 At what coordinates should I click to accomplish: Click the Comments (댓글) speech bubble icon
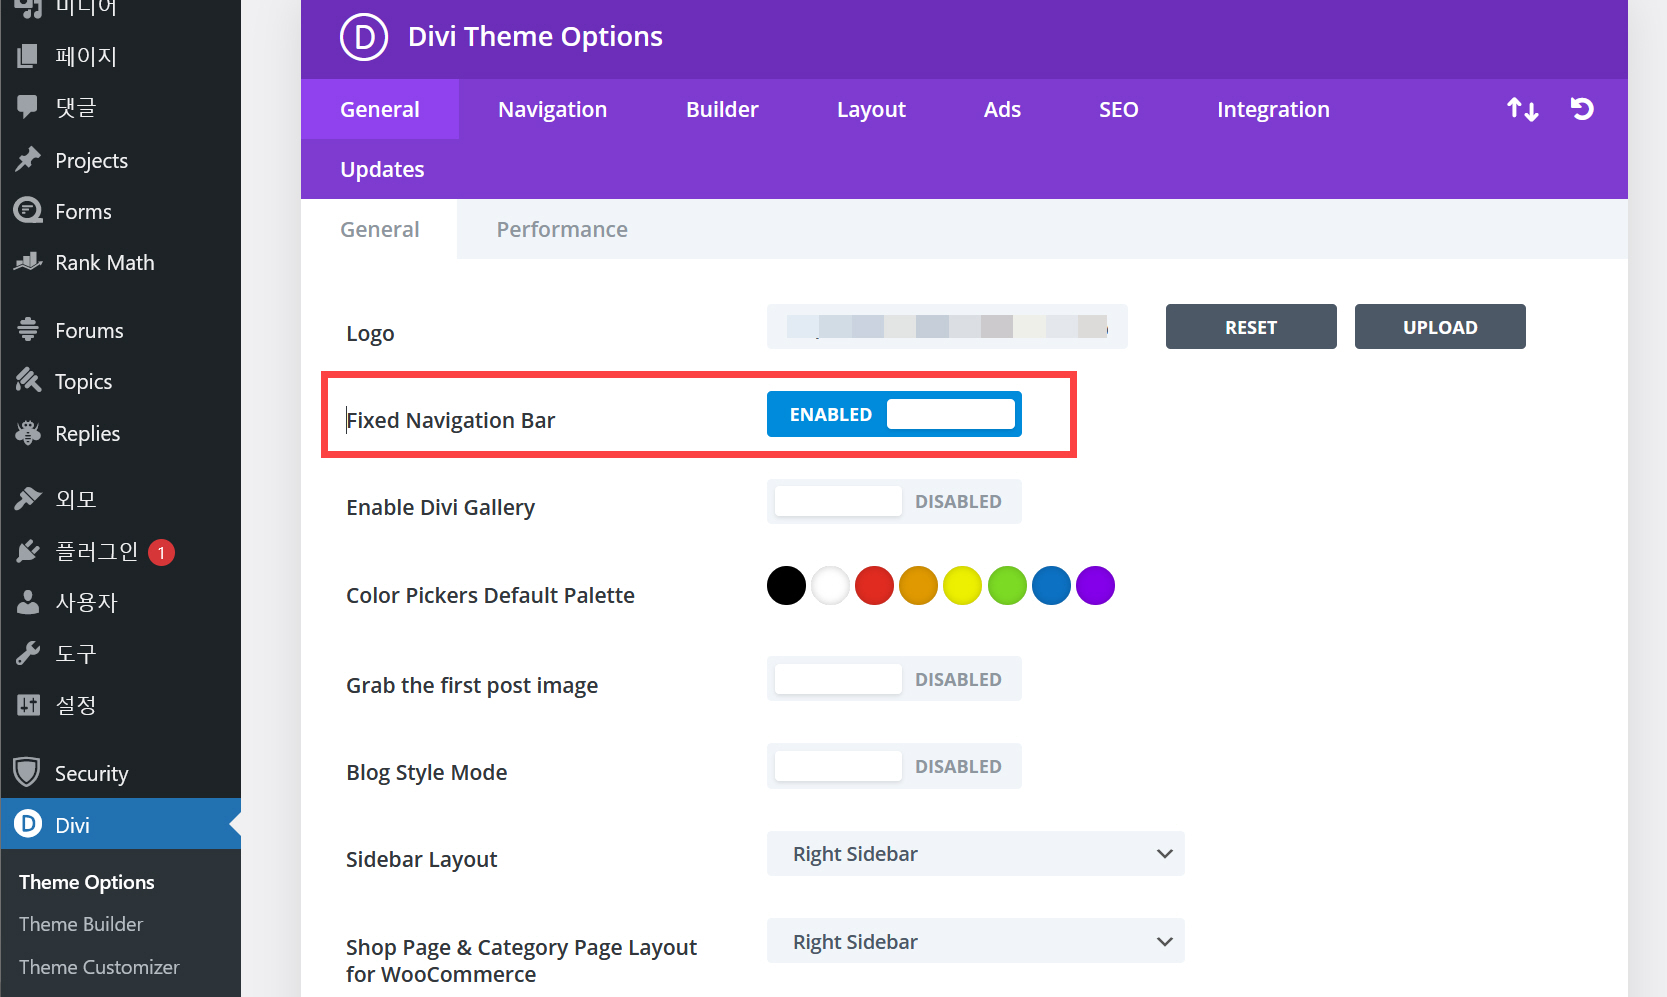coord(28,107)
